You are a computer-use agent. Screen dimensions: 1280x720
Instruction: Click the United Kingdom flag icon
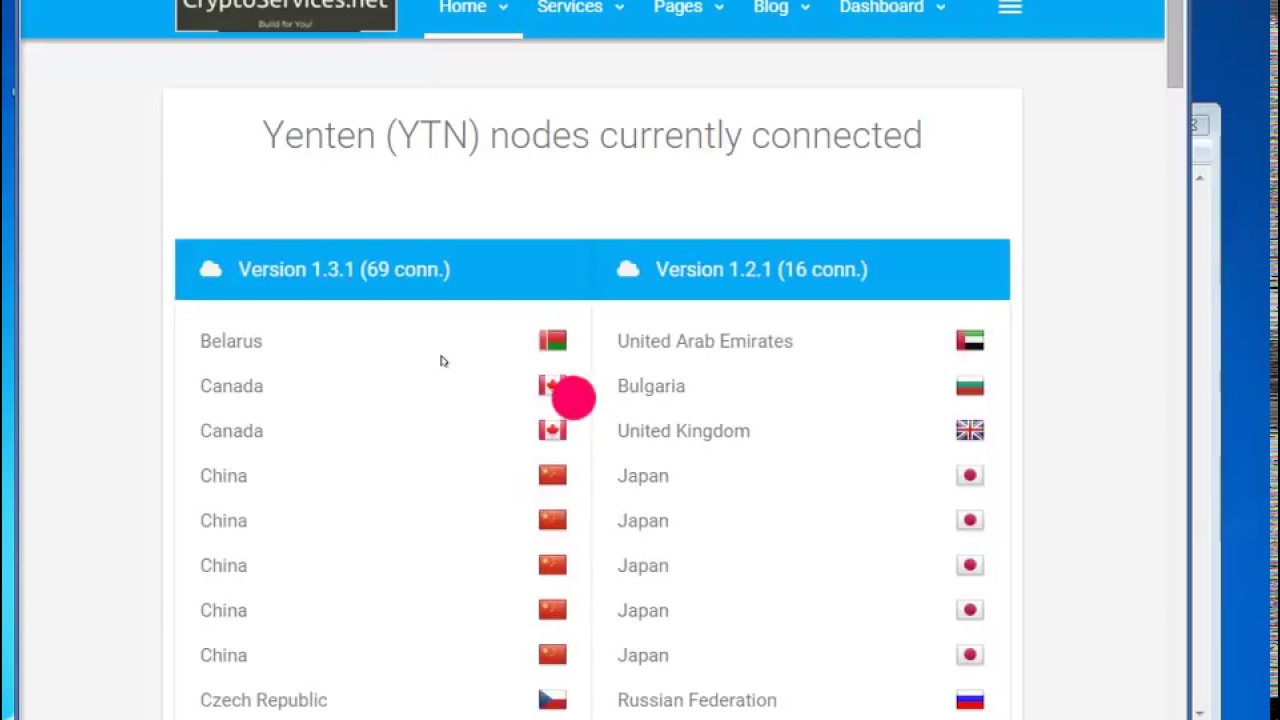pyautogui.click(x=970, y=431)
